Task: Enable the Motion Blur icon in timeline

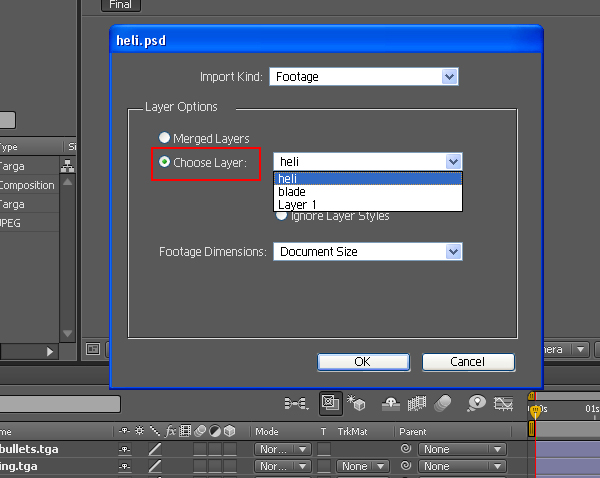Action: pos(443,403)
